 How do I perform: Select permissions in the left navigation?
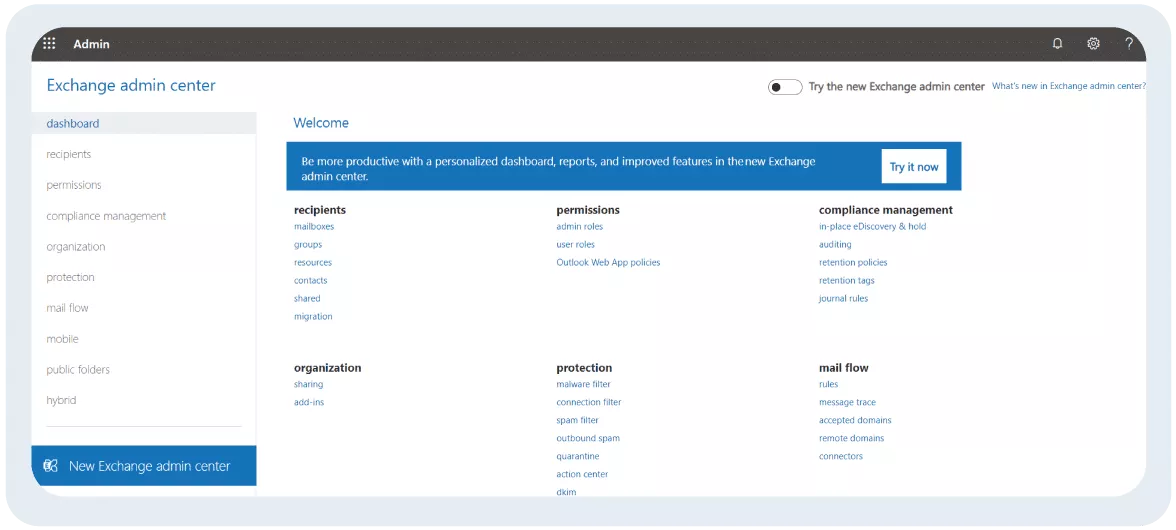click(x=74, y=185)
